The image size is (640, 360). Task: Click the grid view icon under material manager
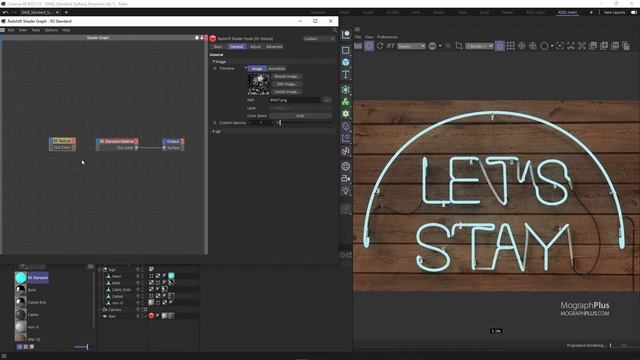[26, 347]
